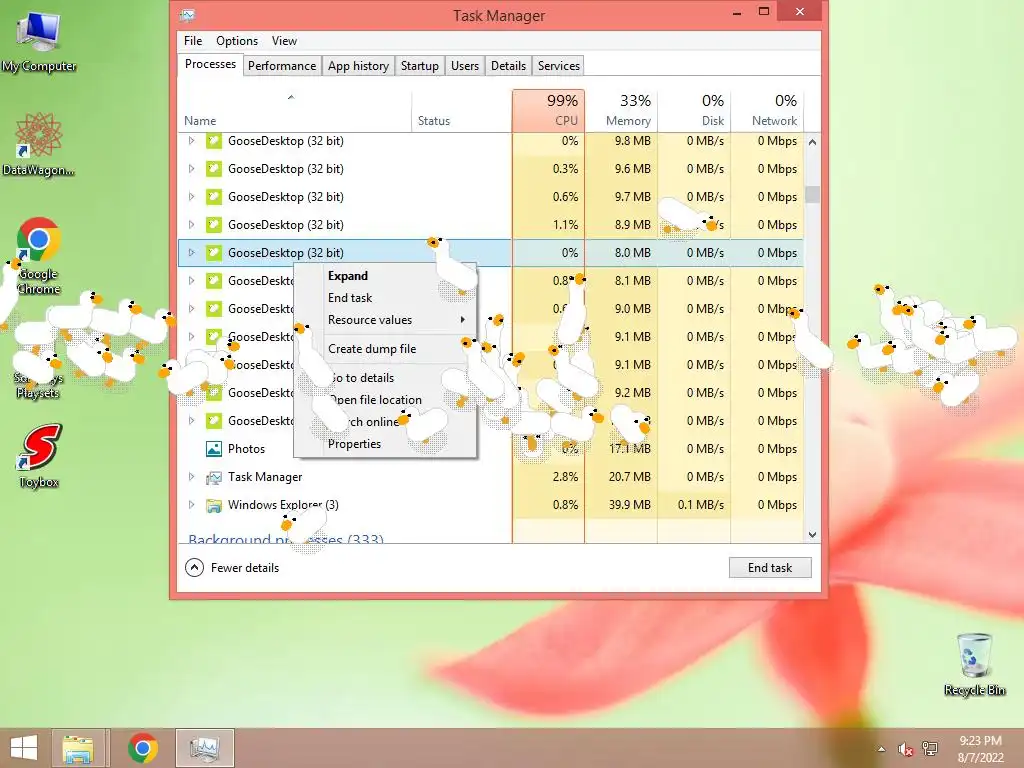Sort processes by the Name column
The image size is (1024, 768).
295,111
